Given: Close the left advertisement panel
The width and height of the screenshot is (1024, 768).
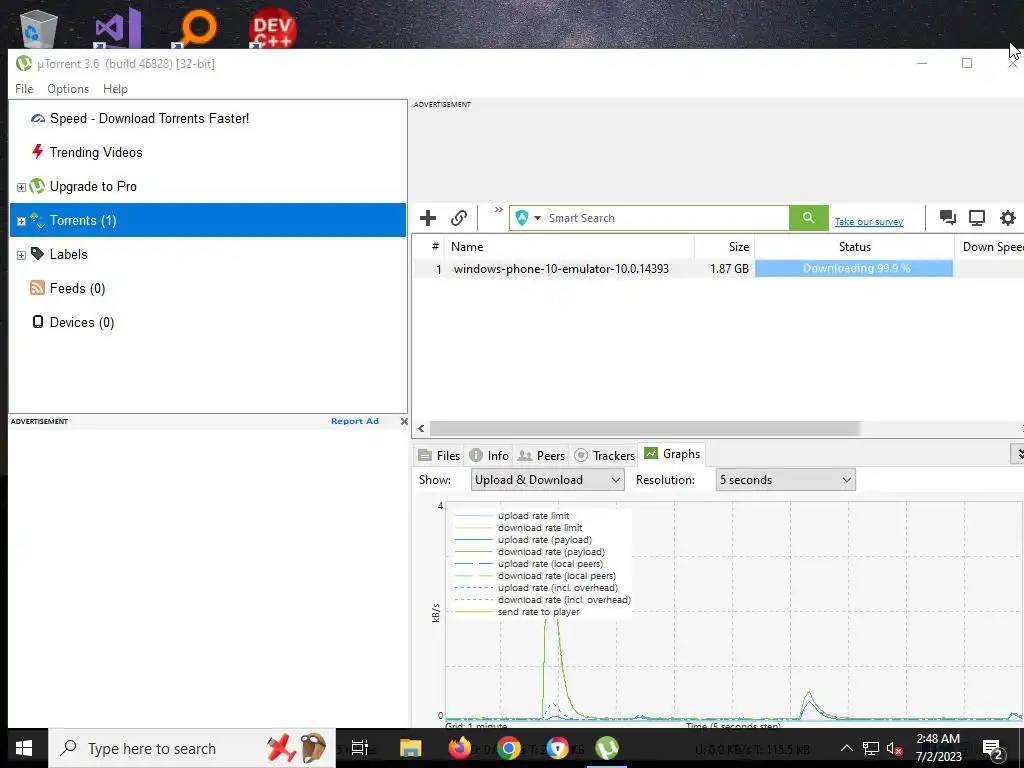Looking at the screenshot, I should coord(404,421).
